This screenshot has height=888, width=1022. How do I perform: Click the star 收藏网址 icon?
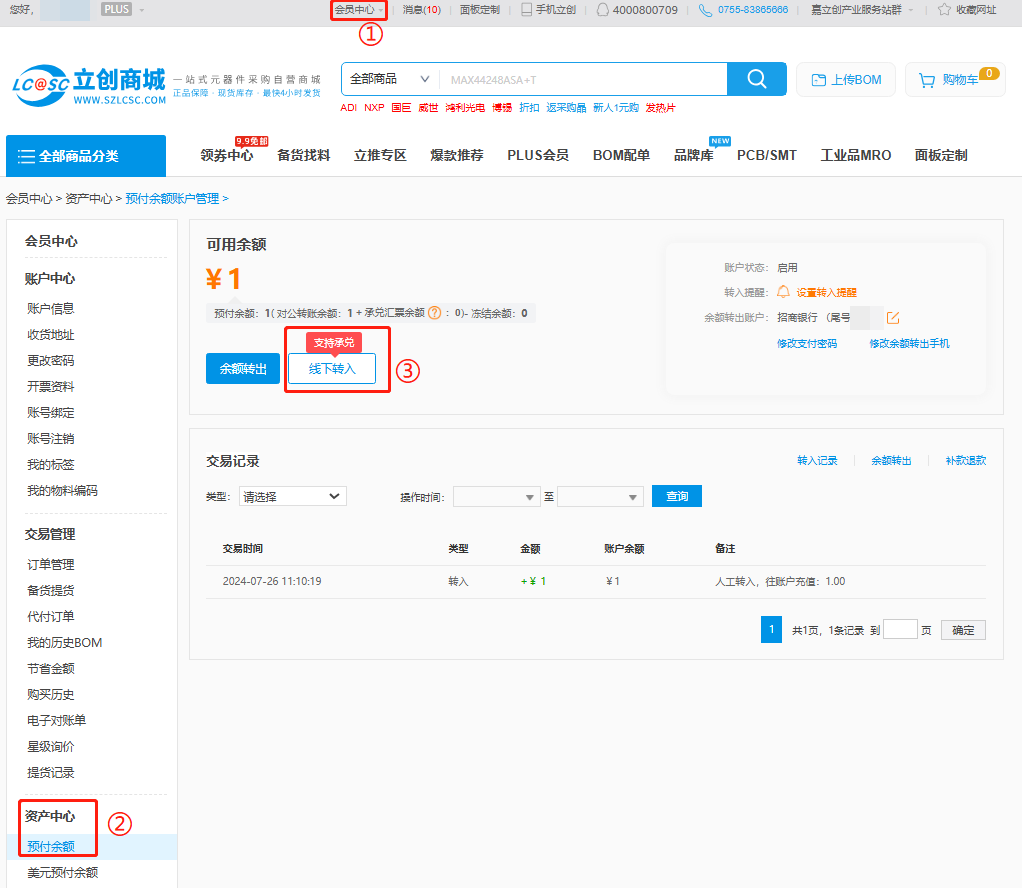tap(944, 10)
